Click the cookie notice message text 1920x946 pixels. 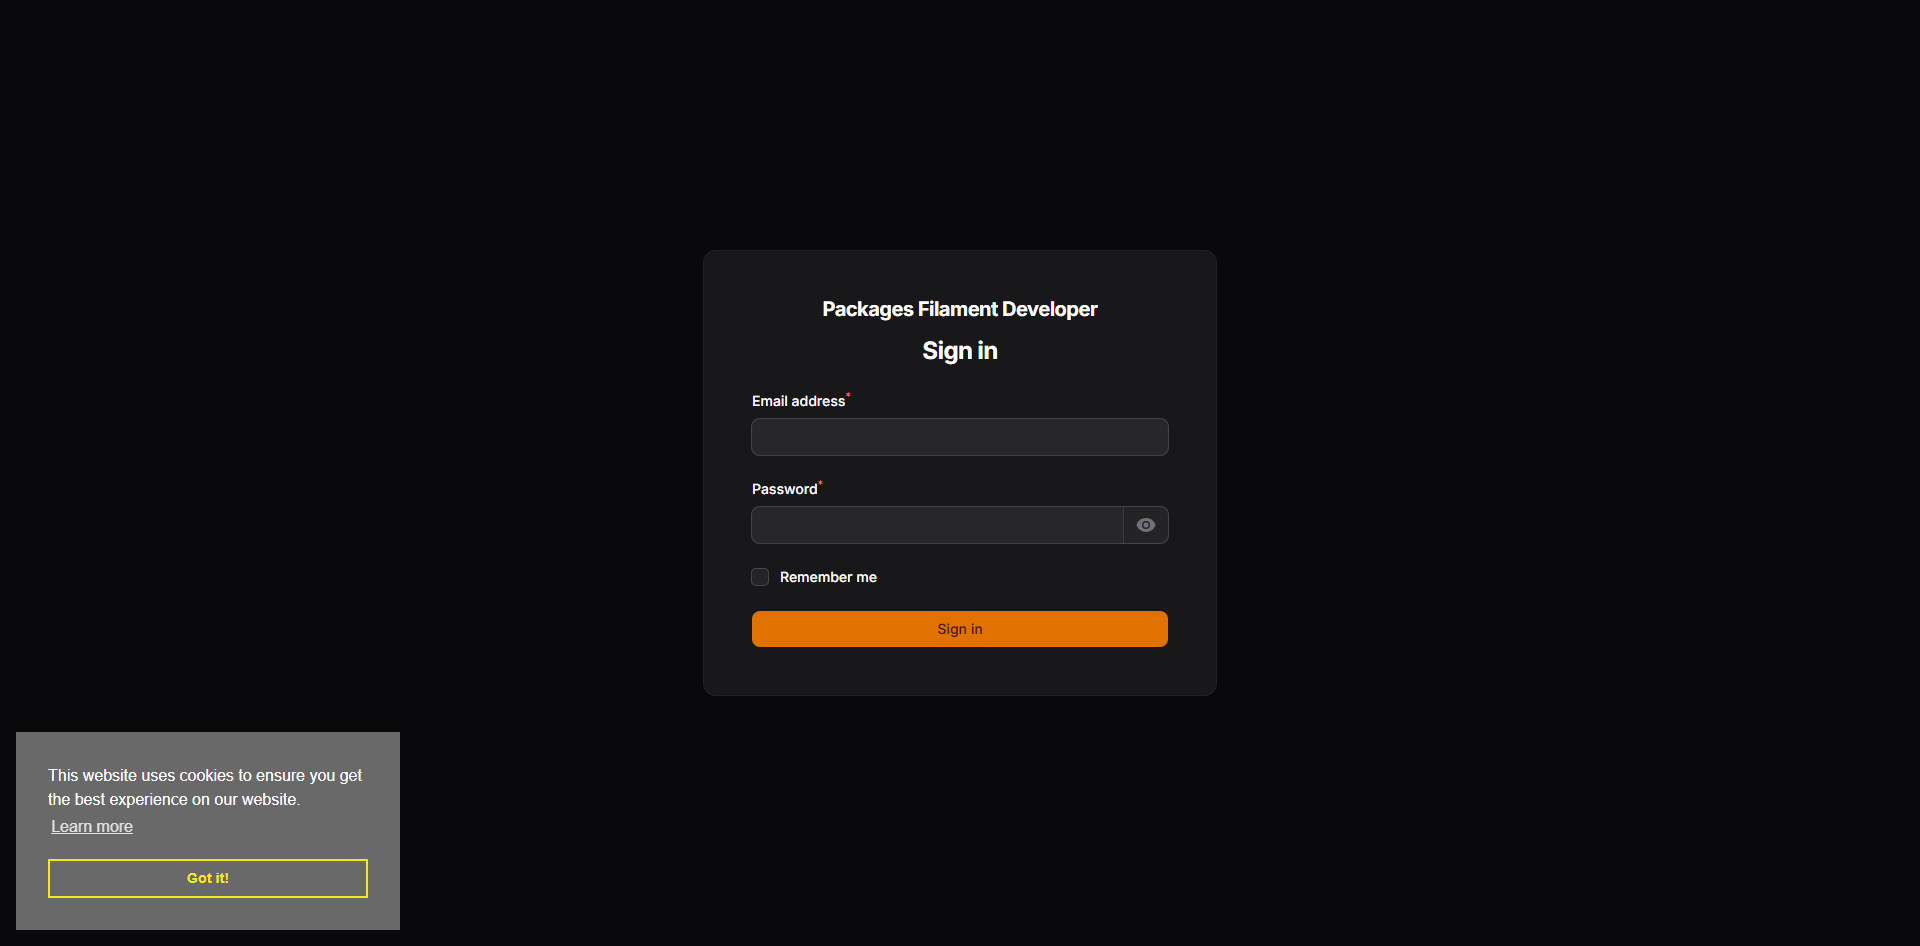205,787
